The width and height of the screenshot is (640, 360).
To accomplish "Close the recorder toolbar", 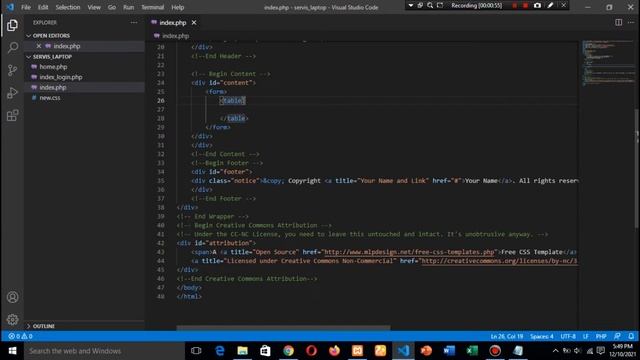I will click(563, 5).
